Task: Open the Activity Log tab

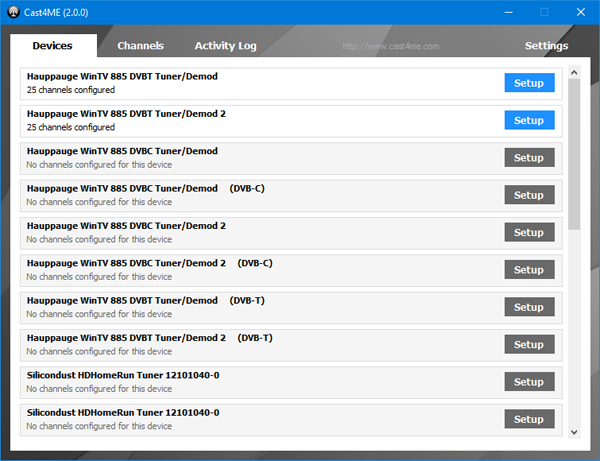Action: (x=225, y=46)
